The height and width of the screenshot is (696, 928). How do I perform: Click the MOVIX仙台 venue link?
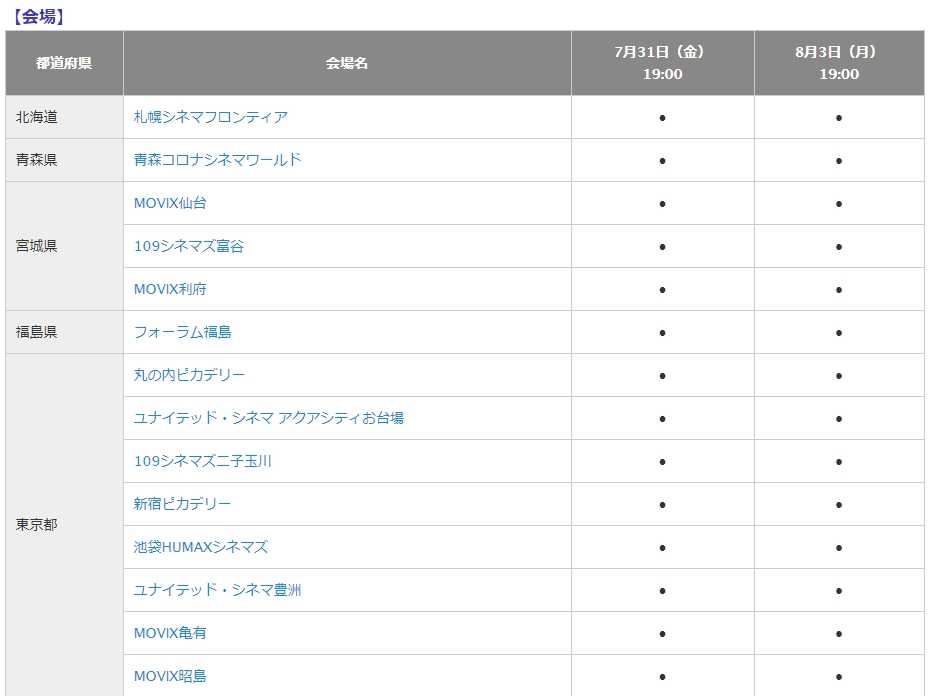(170, 203)
